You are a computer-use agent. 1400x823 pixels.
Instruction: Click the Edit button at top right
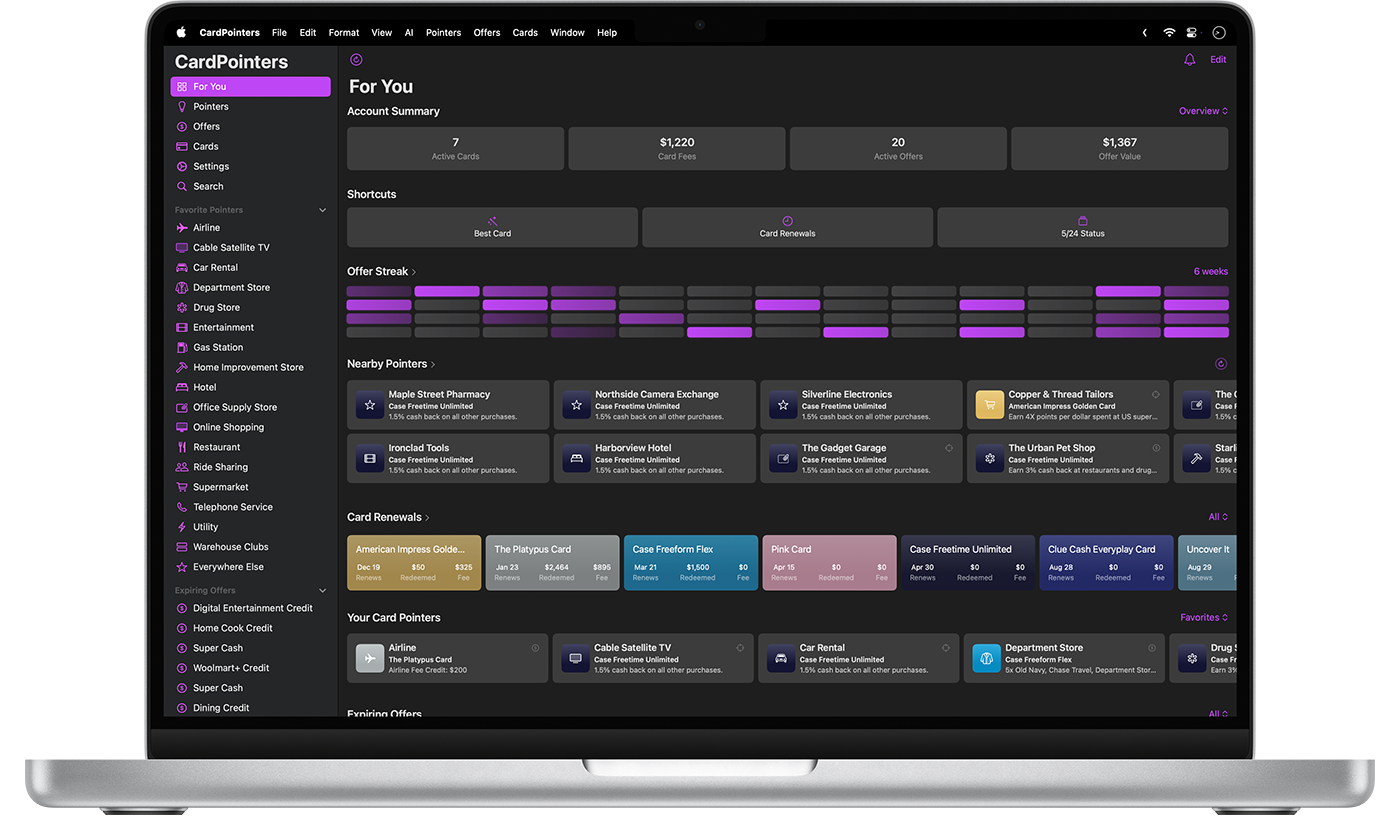pyautogui.click(x=1218, y=60)
